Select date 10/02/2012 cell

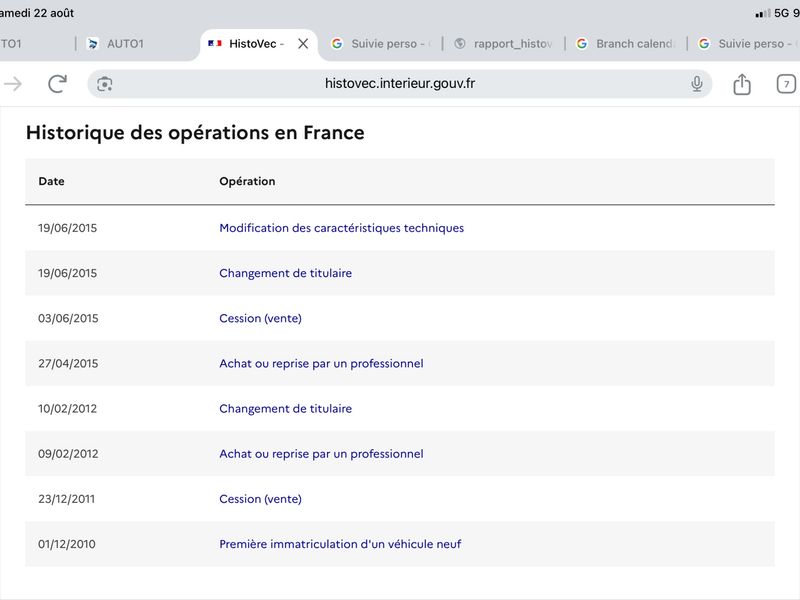(67, 409)
